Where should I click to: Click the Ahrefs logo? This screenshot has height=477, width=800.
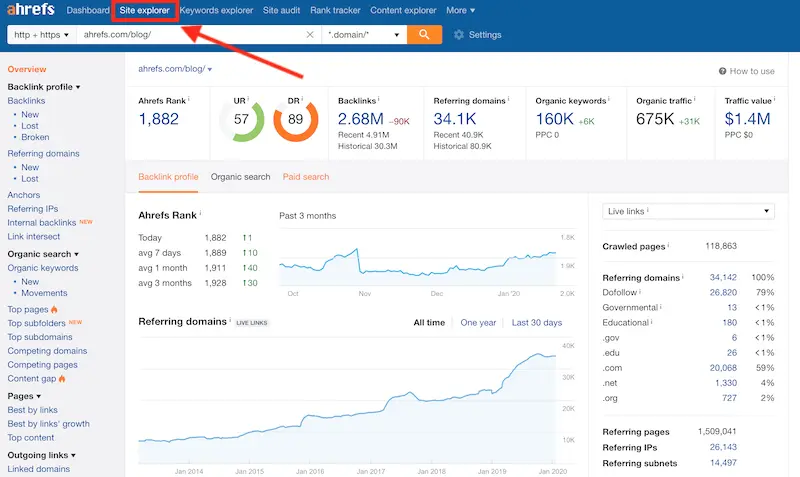[30, 11]
